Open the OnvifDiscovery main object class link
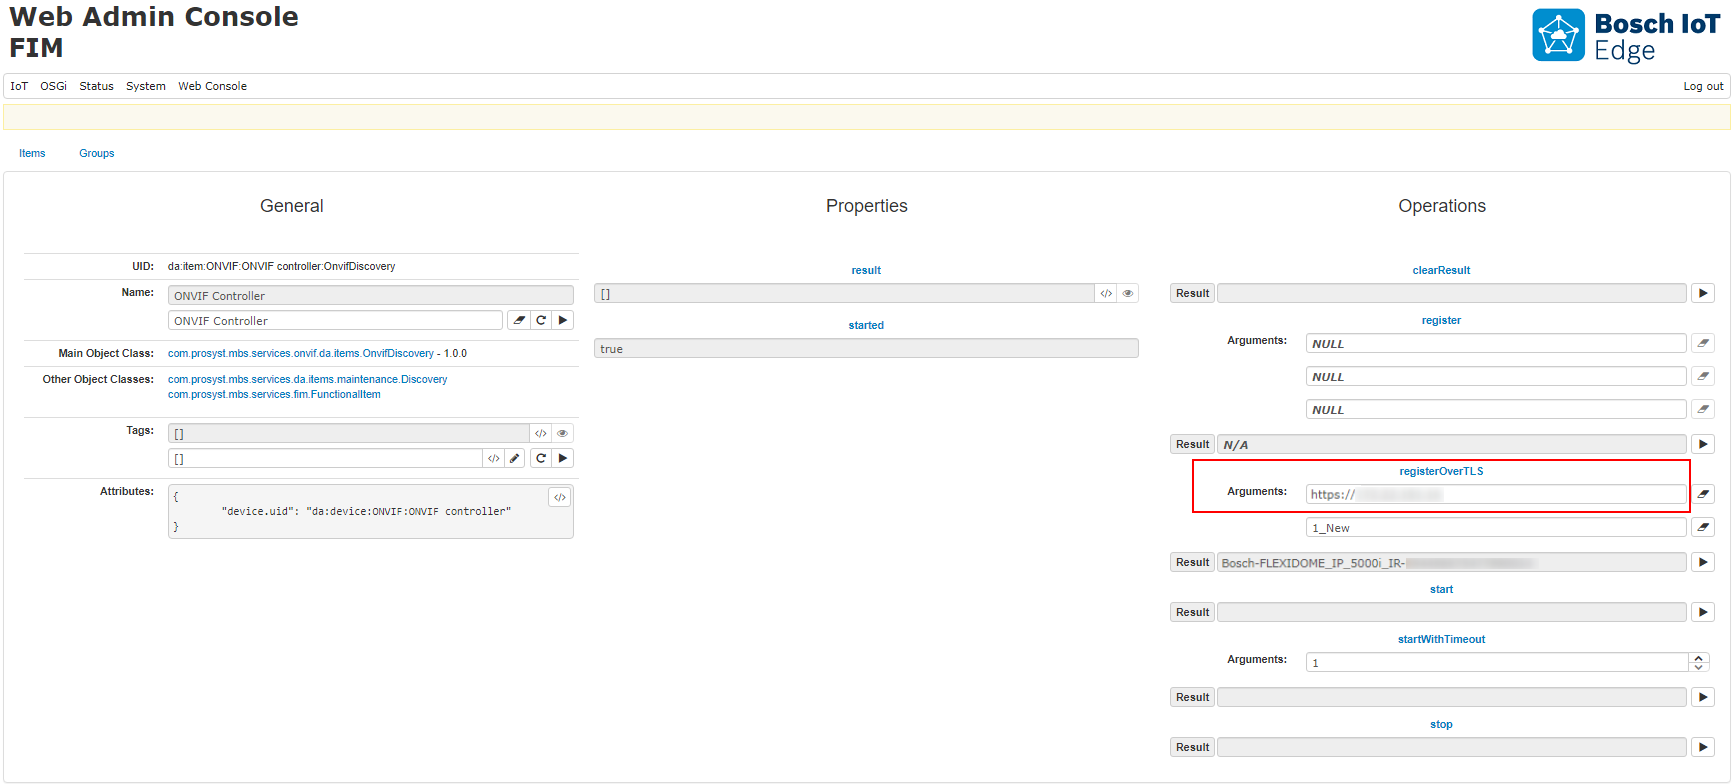 [x=300, y=353]
